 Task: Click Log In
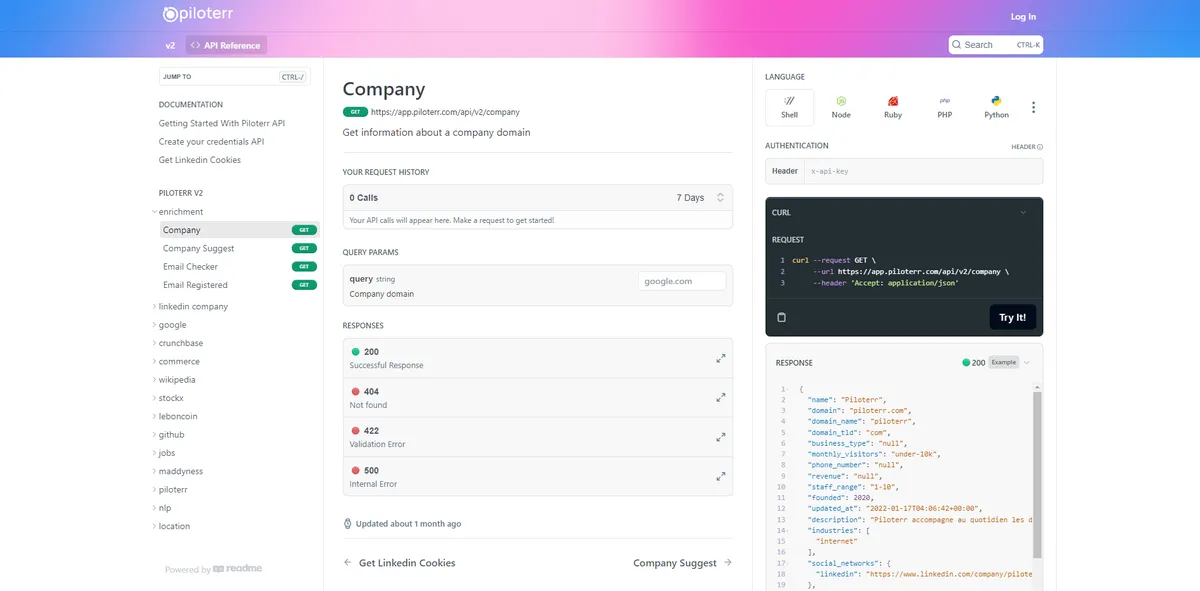1023,16
